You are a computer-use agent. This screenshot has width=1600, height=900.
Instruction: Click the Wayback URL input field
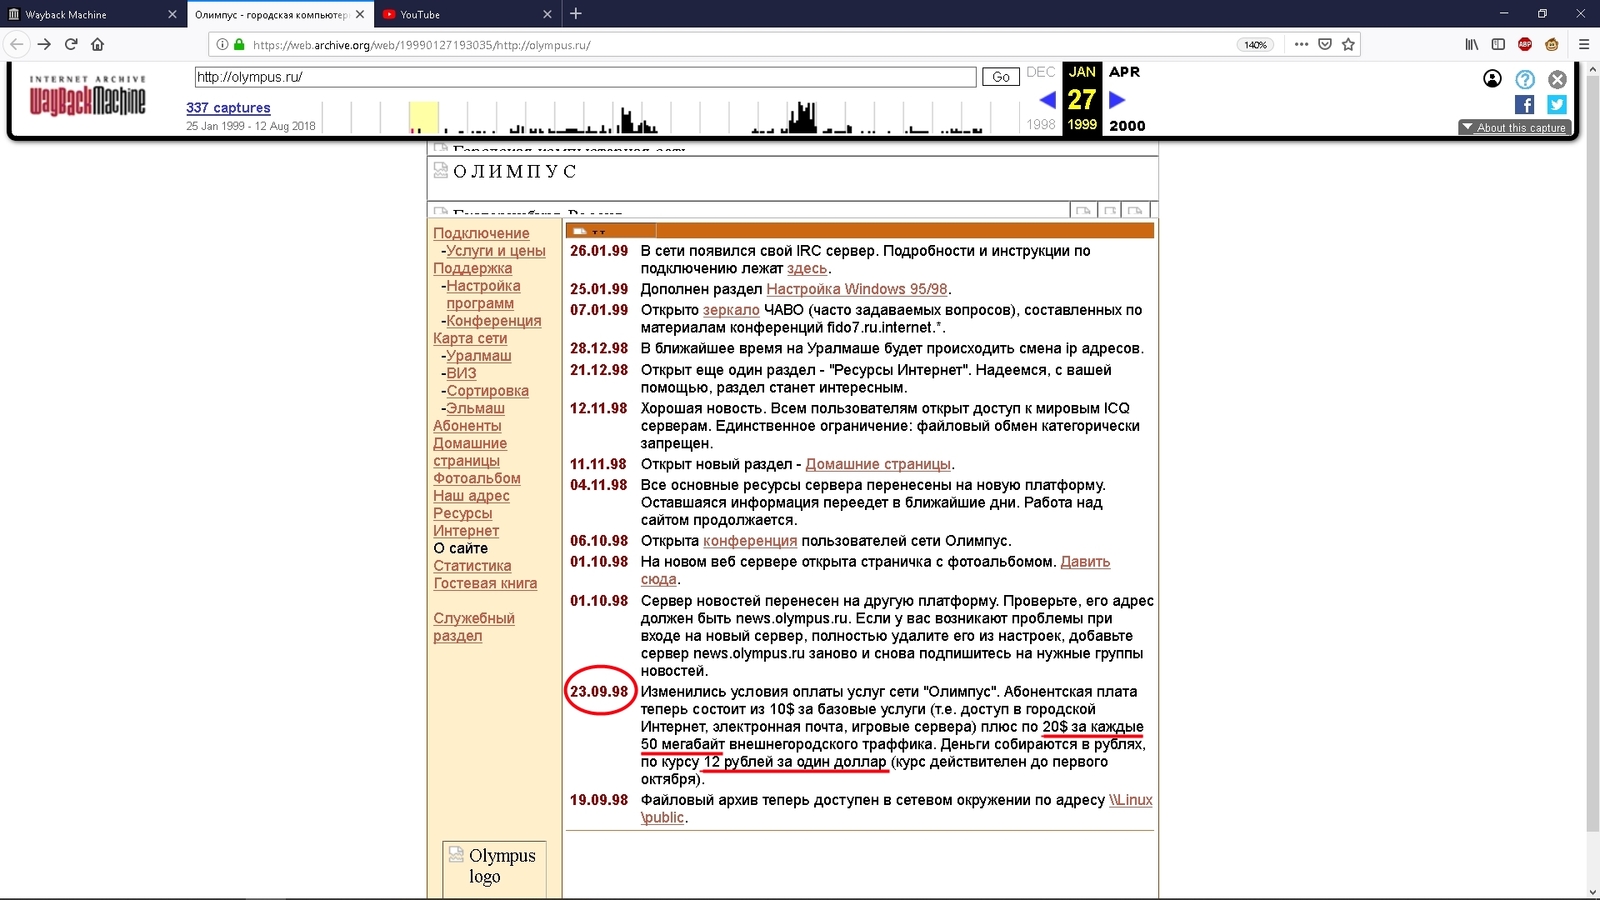click(x=585, y=77)
